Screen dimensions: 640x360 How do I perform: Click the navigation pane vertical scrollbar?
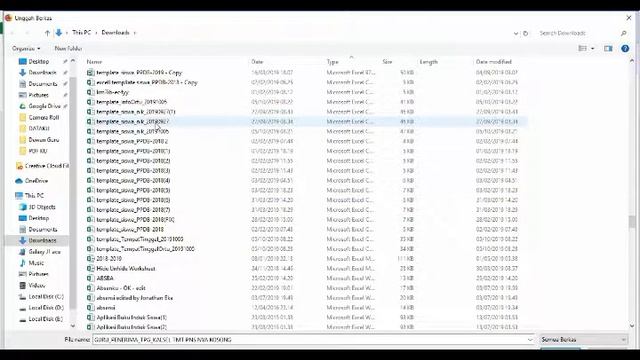click(x=73, y=193)
